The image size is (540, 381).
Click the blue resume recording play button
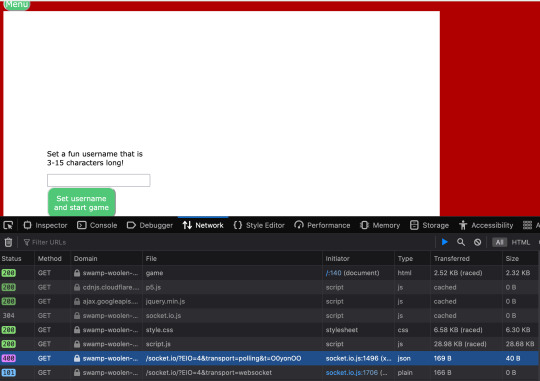coord(445,242)
